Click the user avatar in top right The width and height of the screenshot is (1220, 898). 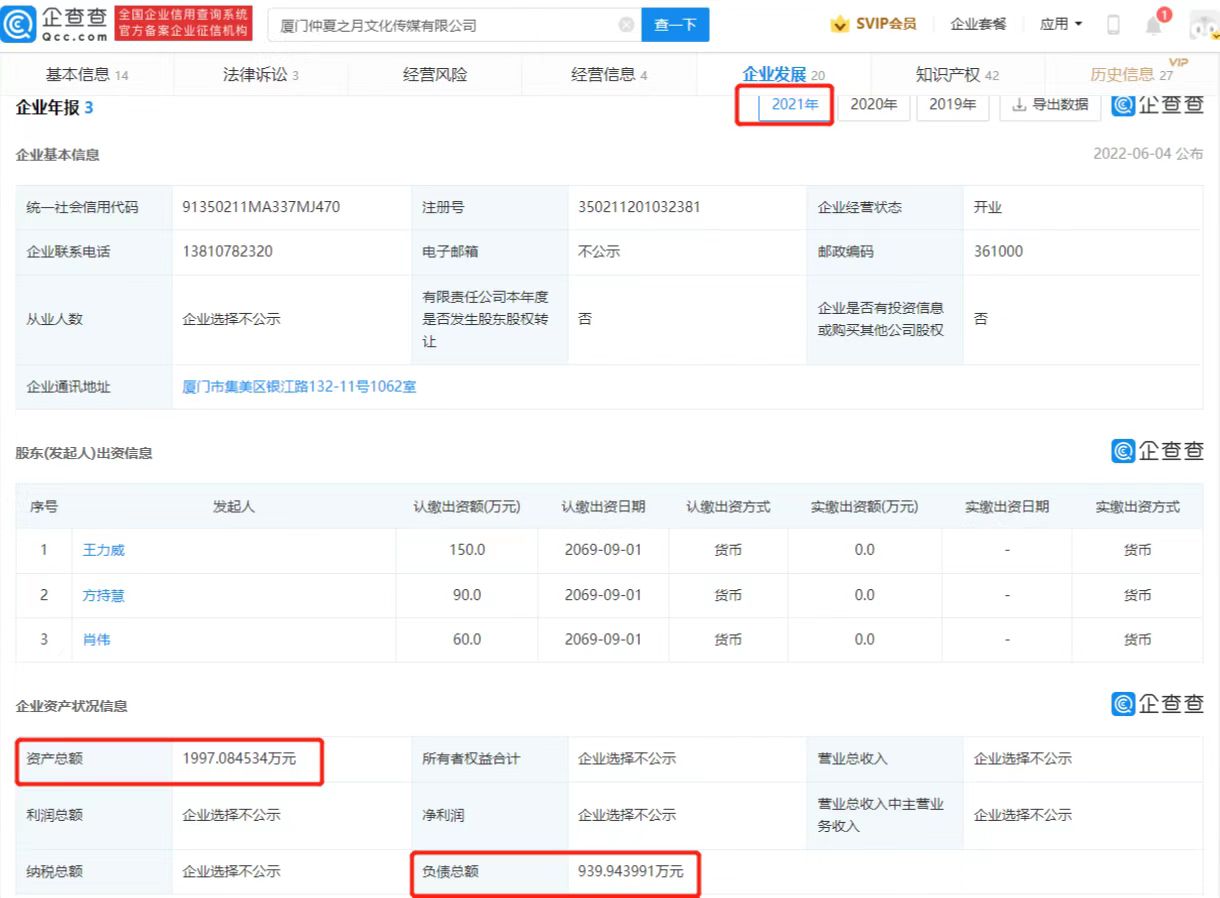1203,27
